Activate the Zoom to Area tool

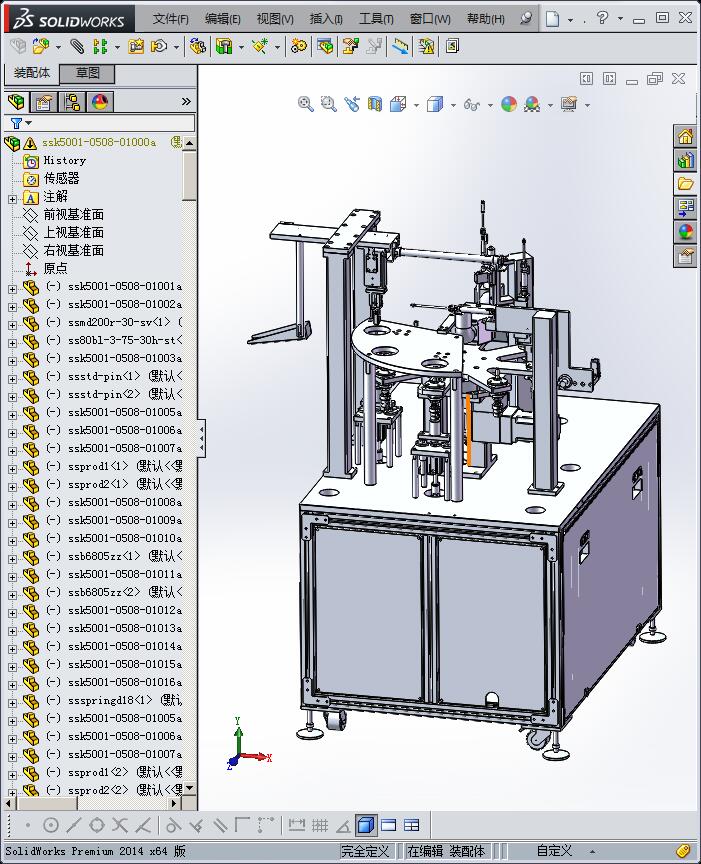tap(328, 104)
